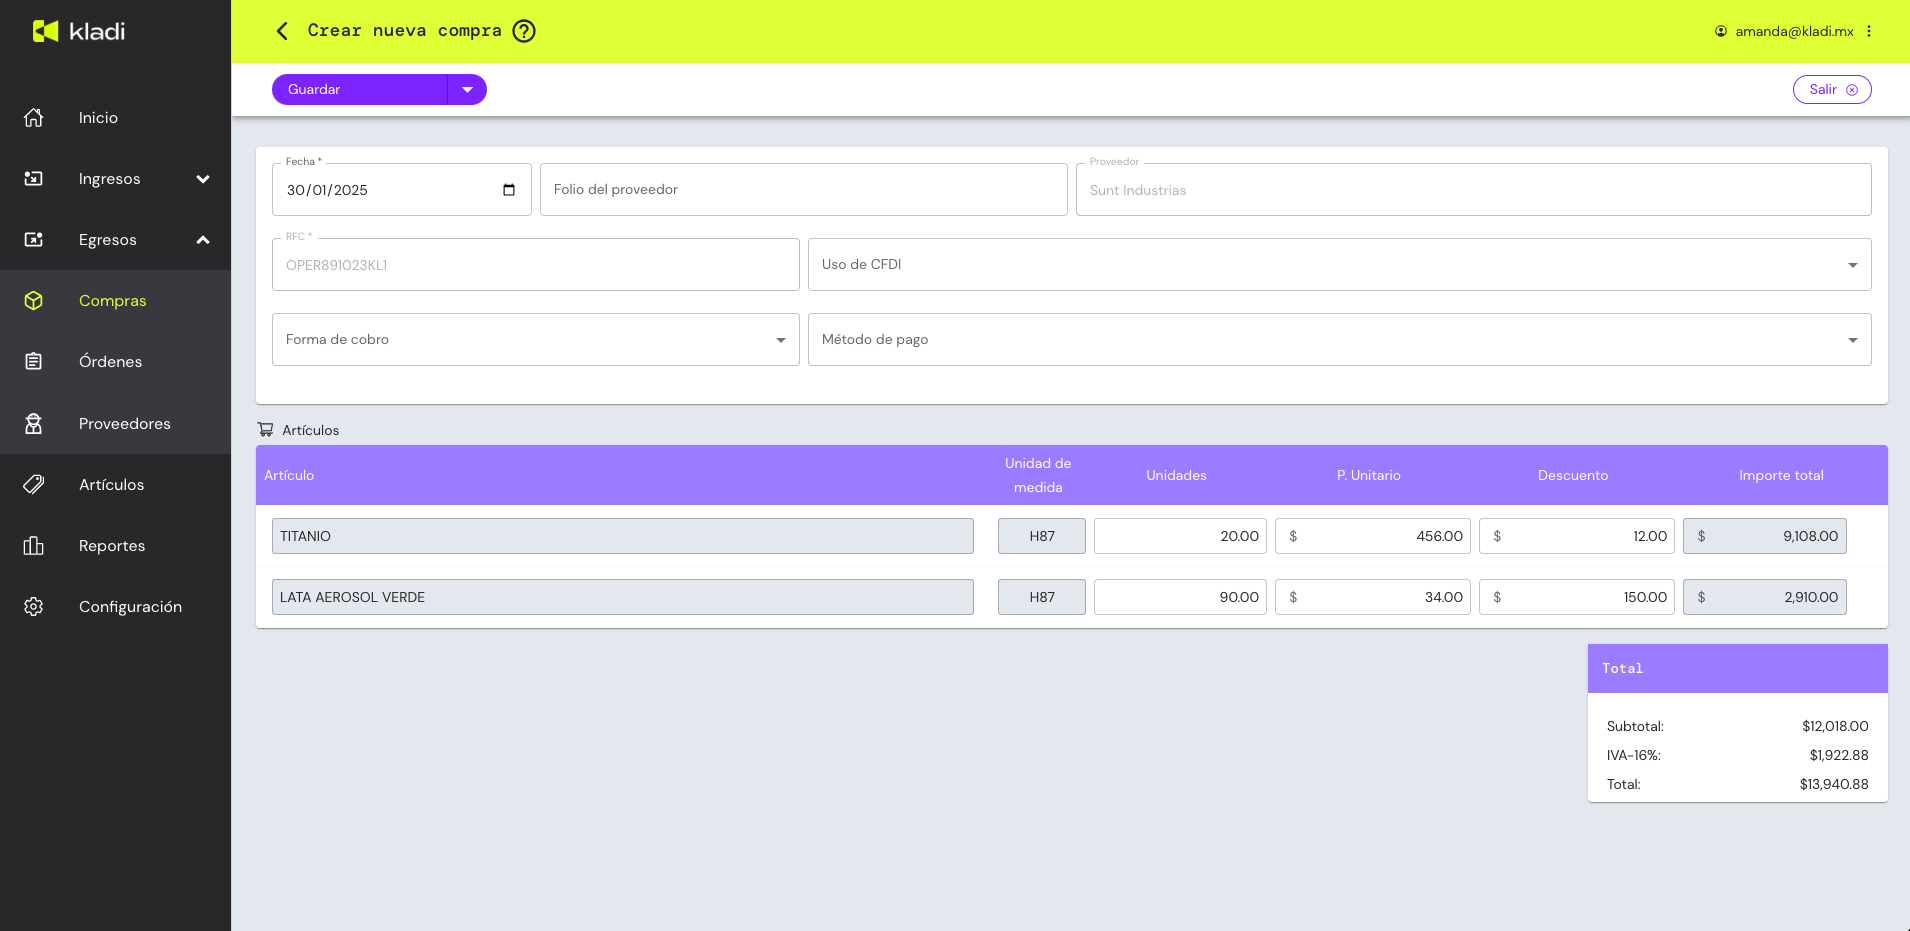Viewport: 1910px width, 931px height.
Task: Click the Total value $13,940.88
Action: pos(1834,784)
